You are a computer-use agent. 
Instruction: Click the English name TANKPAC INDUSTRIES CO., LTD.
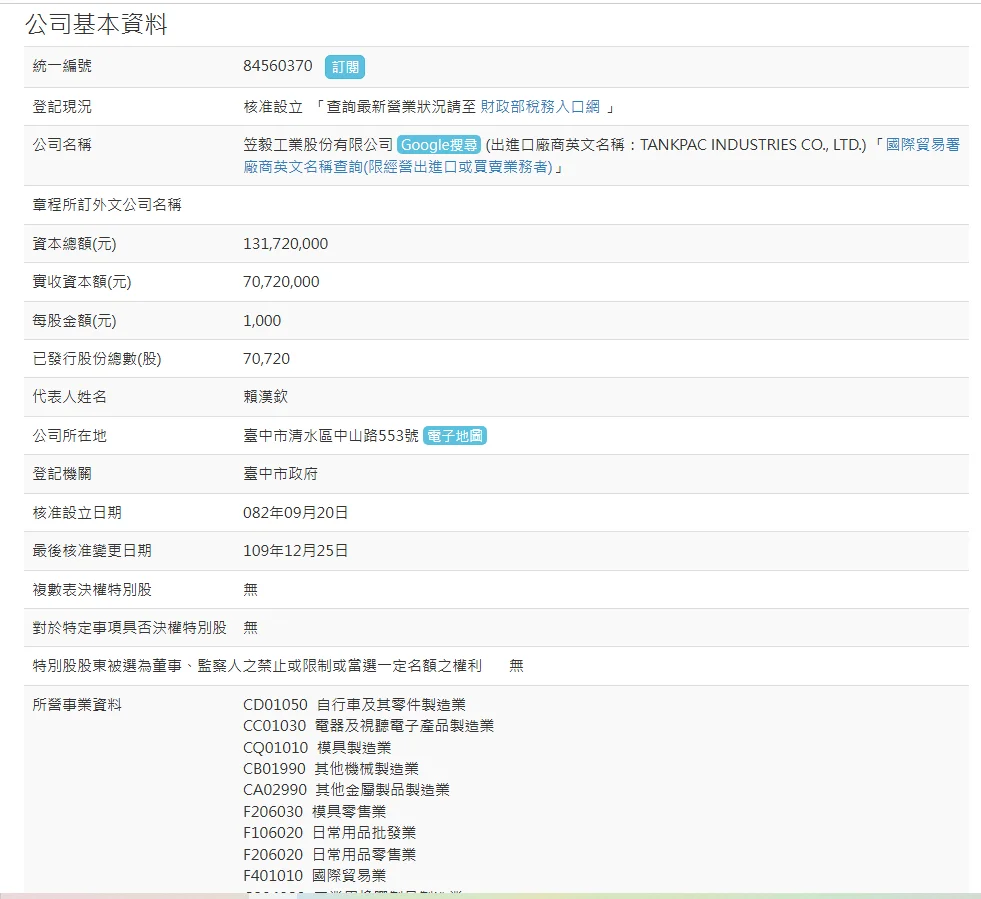point(752,145)
